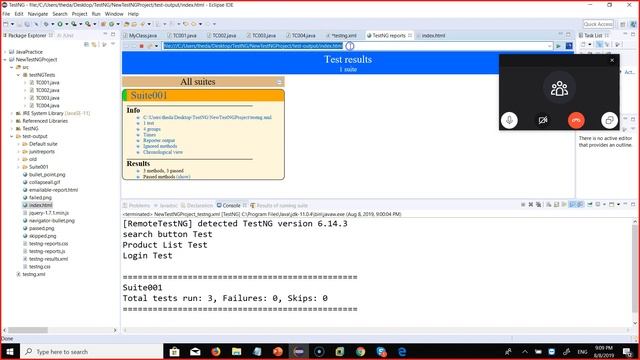The height and width of the screenshot is (360, 640).
Task: Collapse the src folder node
Action: pos(12,67)
